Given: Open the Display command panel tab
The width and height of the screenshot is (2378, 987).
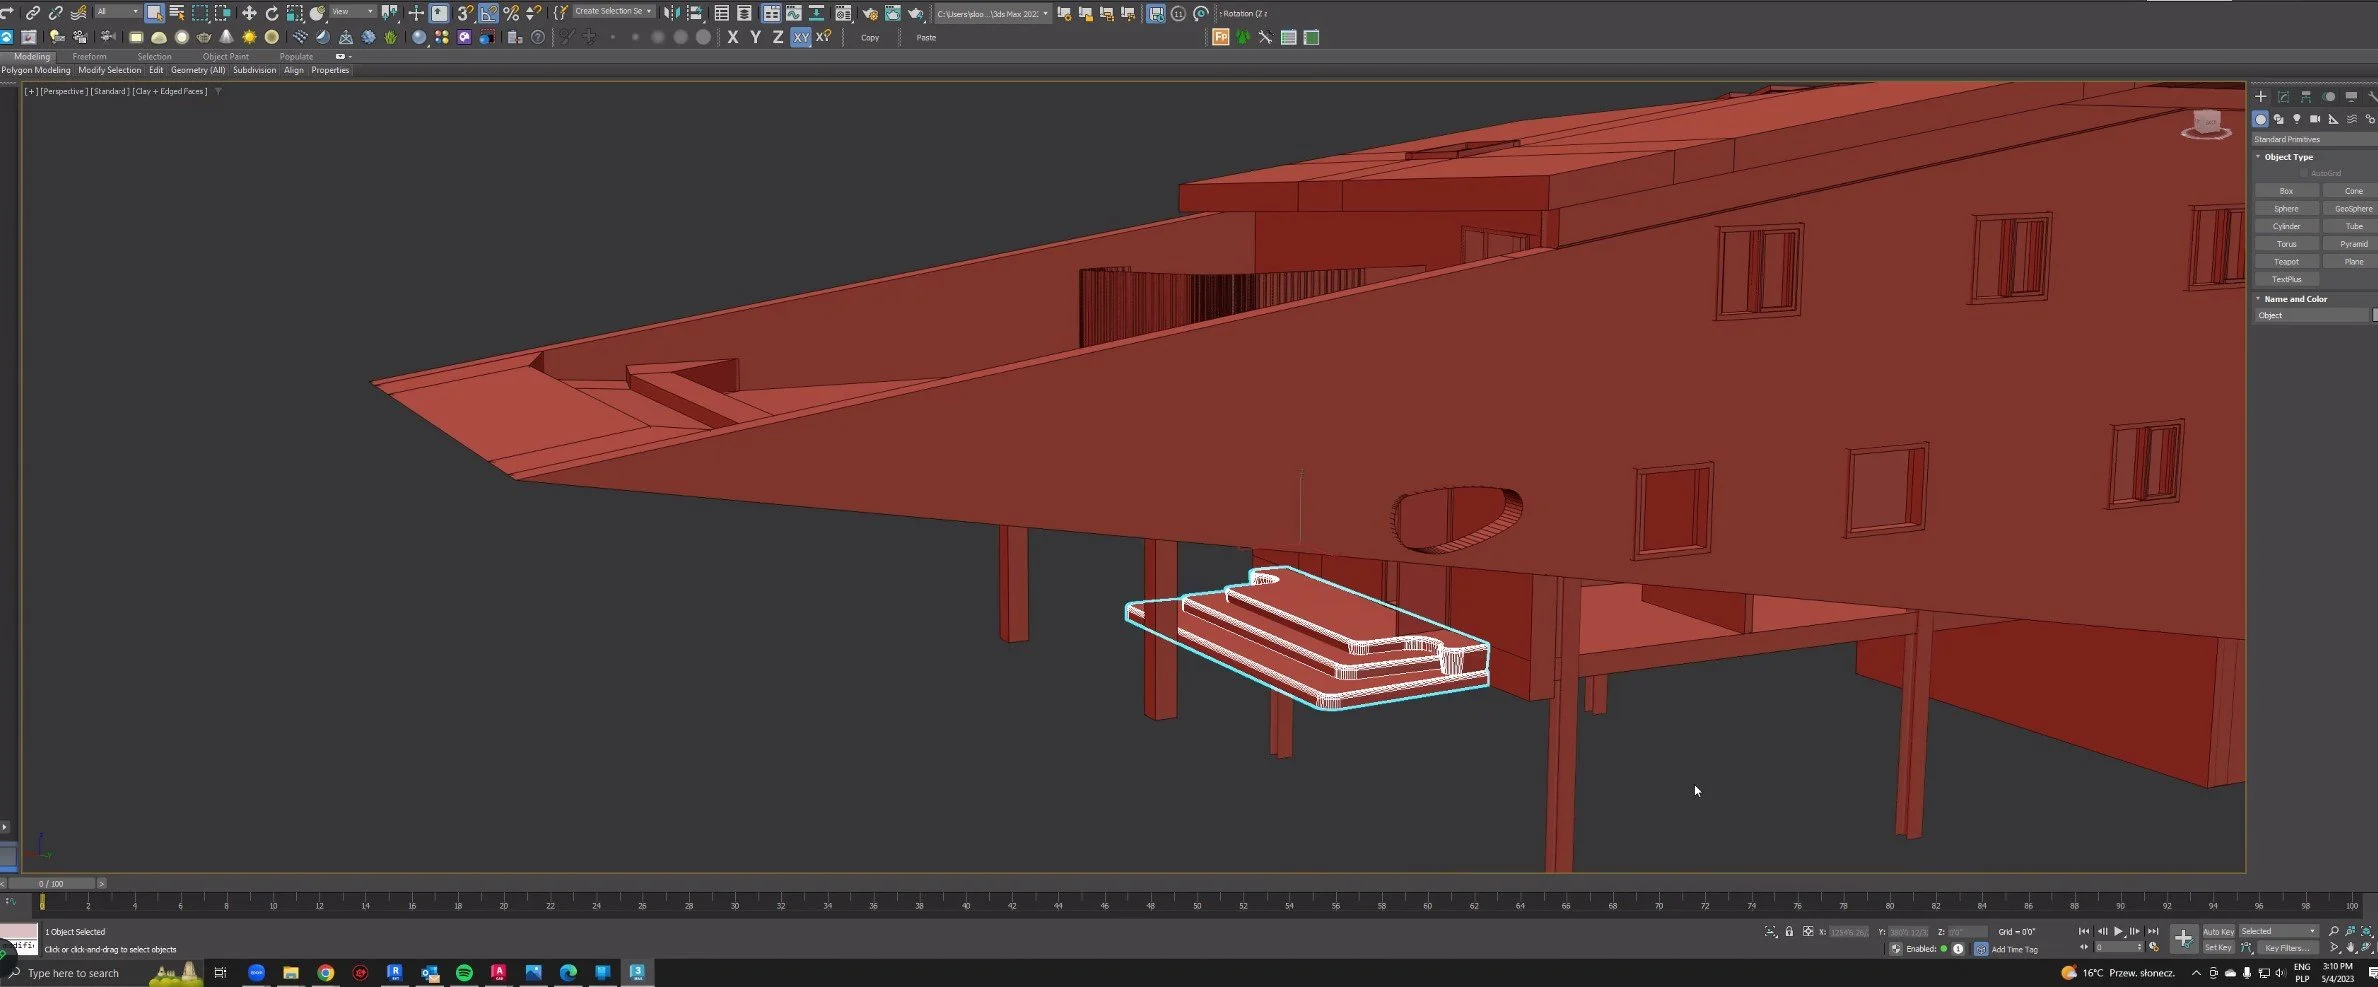Looking at the screenshot, I should click(2351, 97).
